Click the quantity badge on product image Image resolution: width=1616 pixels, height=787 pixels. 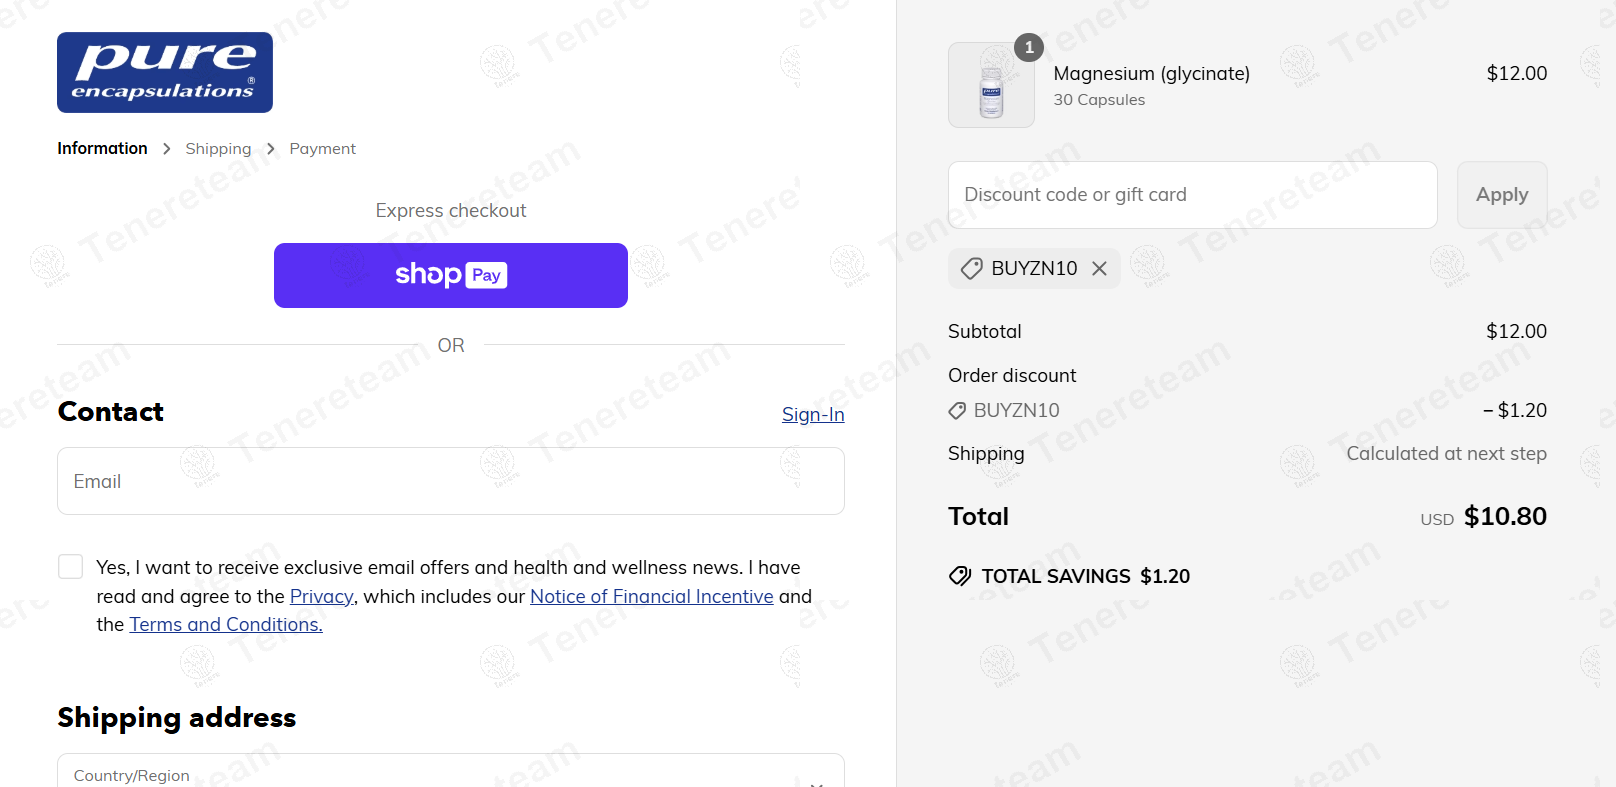(1029, 47)
